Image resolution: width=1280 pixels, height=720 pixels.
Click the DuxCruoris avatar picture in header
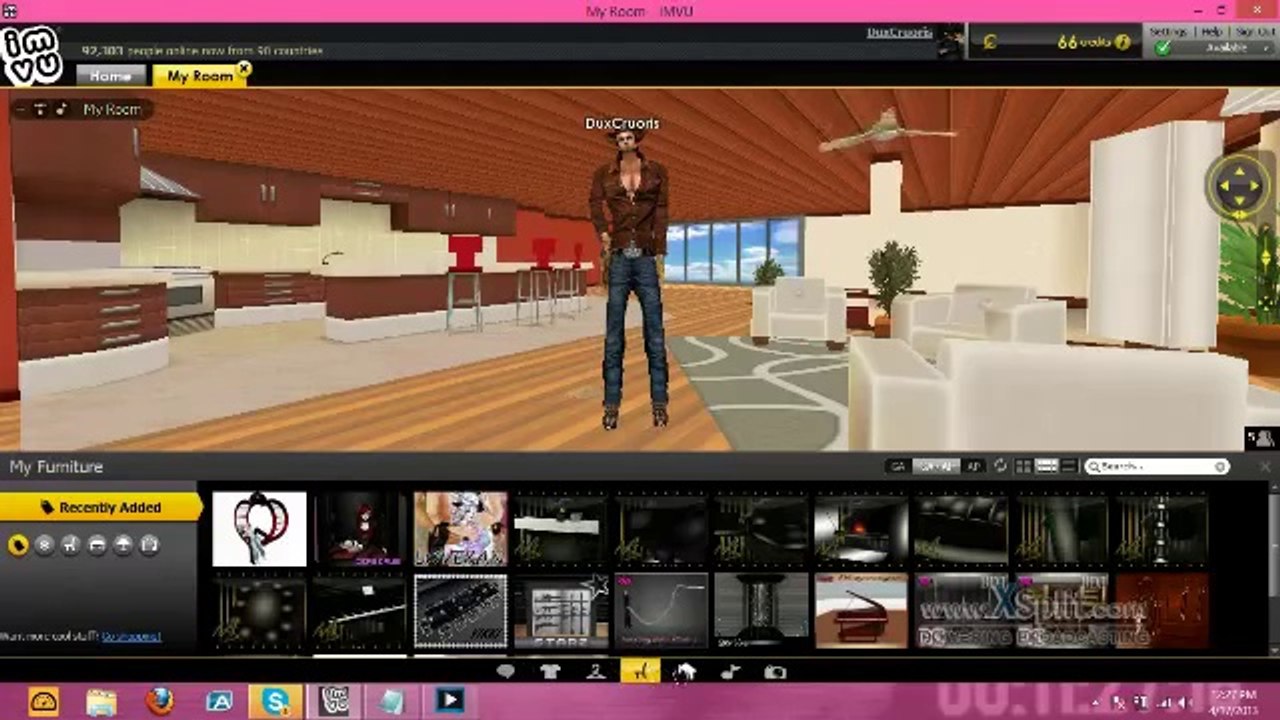tap(951, 43)
